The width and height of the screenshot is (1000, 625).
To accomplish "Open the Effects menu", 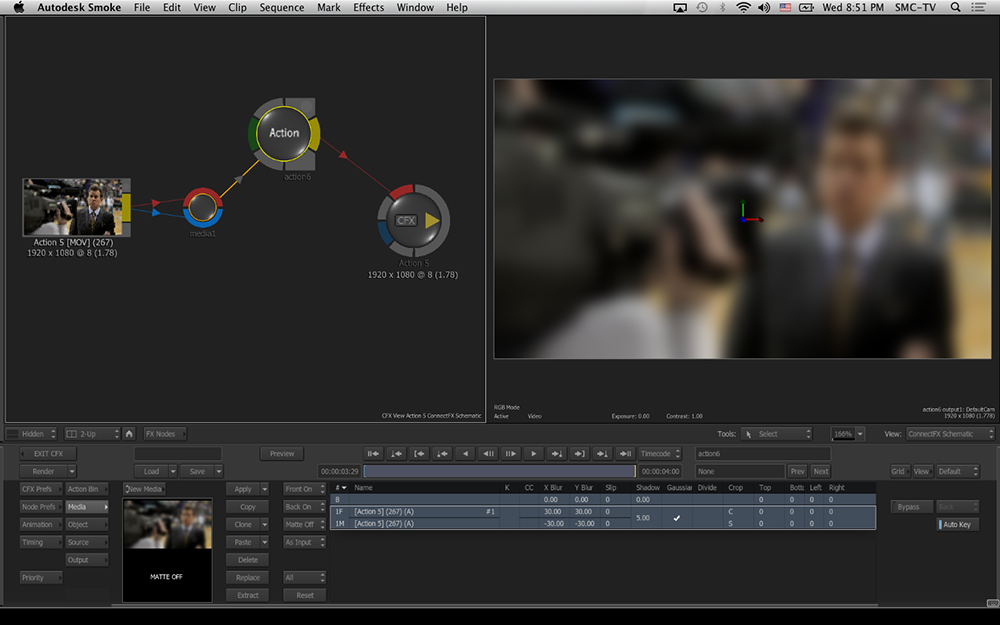I will tap(368, 8).
